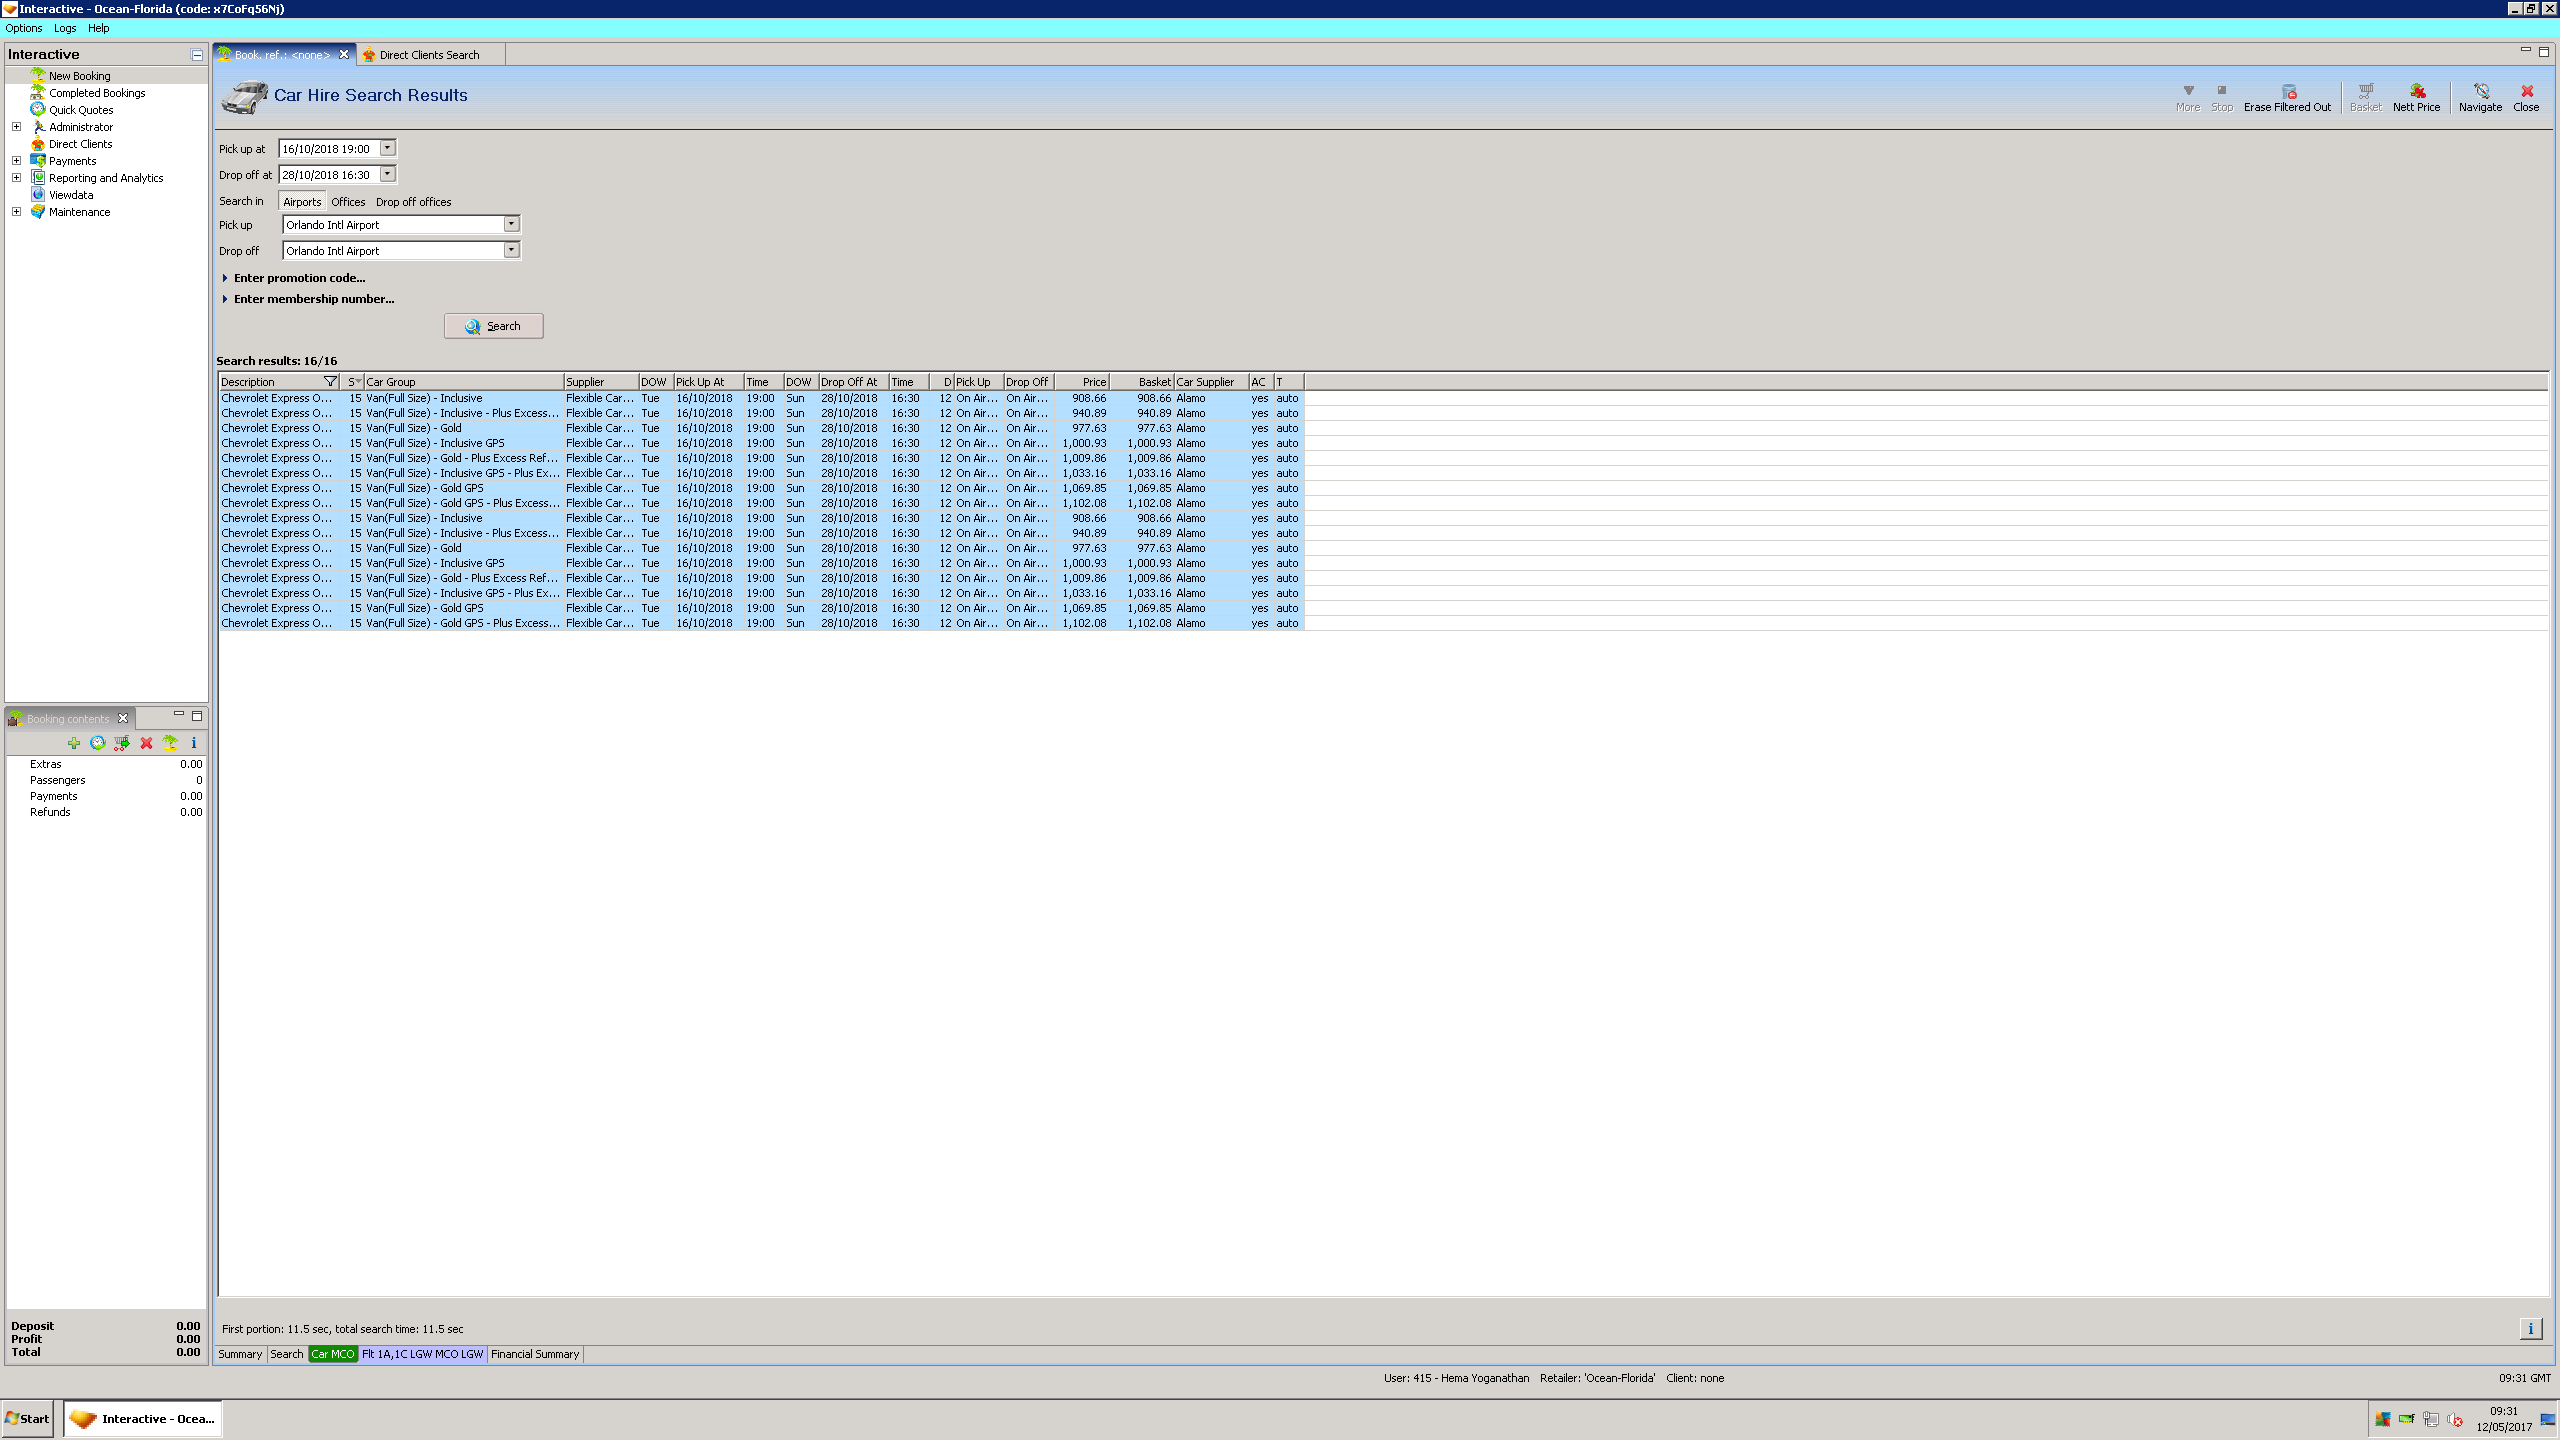Click the Erase Filtered Out toolbar icon
The width and height of the screenshot is (2560, 1440).
coord(2288,92)
